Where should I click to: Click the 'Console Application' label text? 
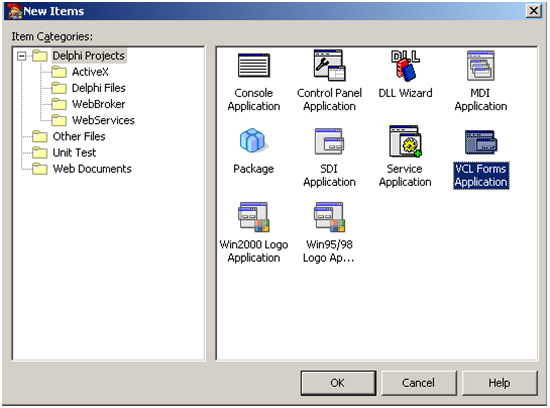point(254,100)
